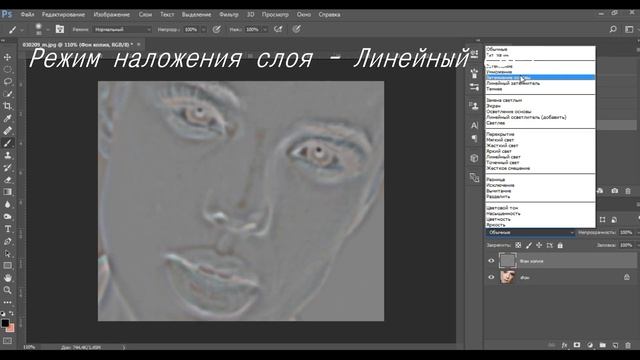
Task: Select the Pen tool
Action: pos(7,241)
